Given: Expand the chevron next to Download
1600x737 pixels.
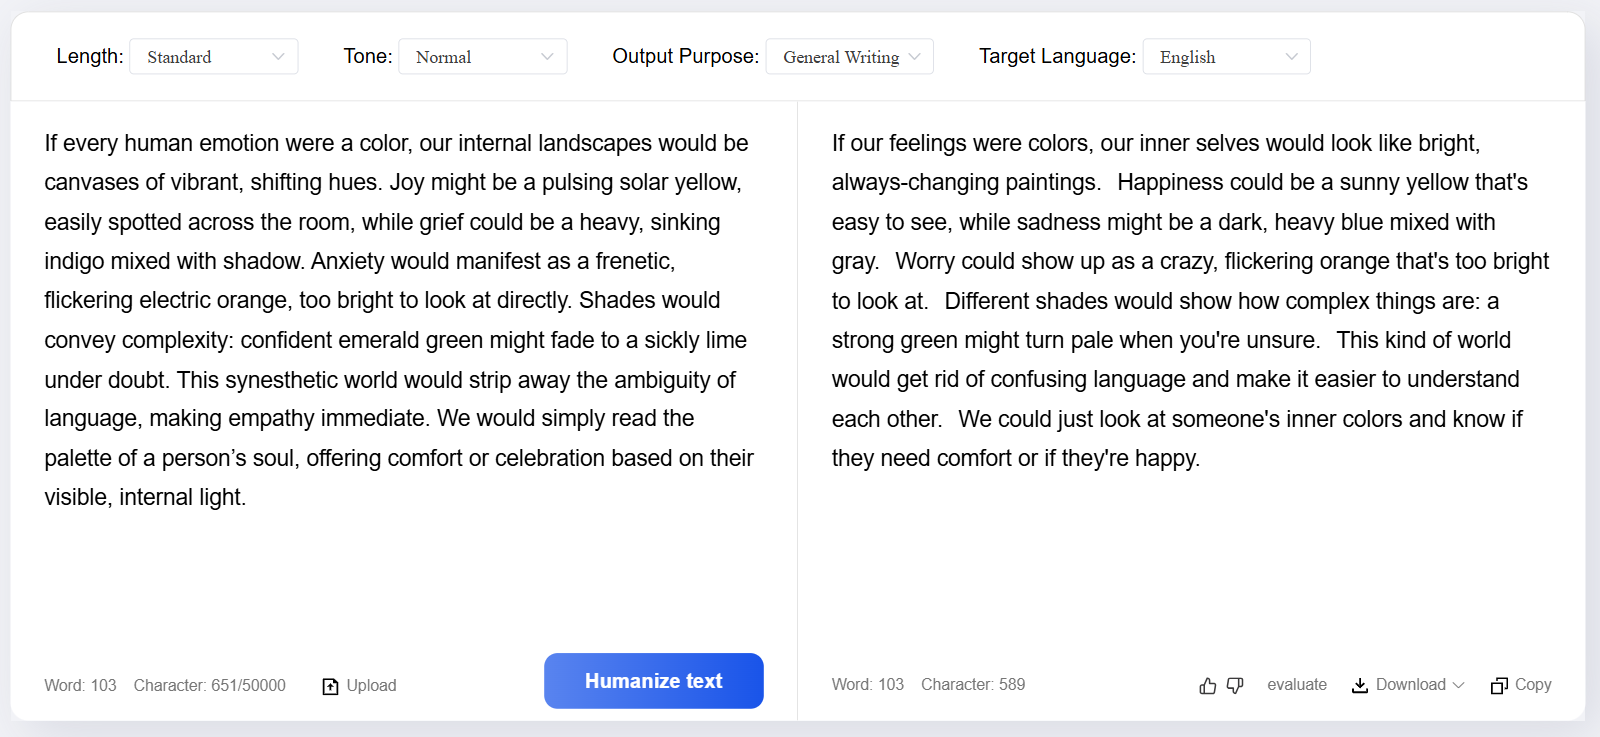Looking at the screenshot, I should pyautogui.click(x=1458, y=685).
